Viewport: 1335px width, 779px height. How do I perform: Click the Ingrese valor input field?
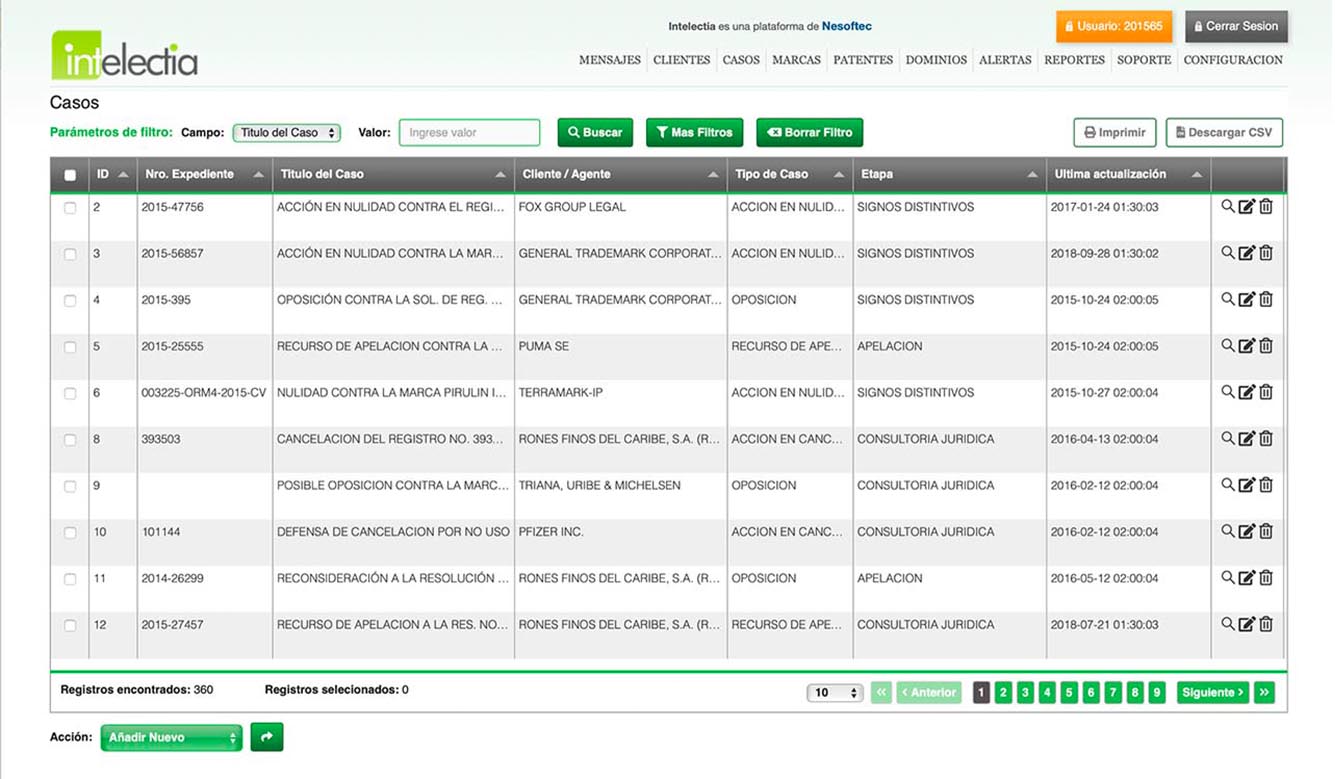coord(469,132)
